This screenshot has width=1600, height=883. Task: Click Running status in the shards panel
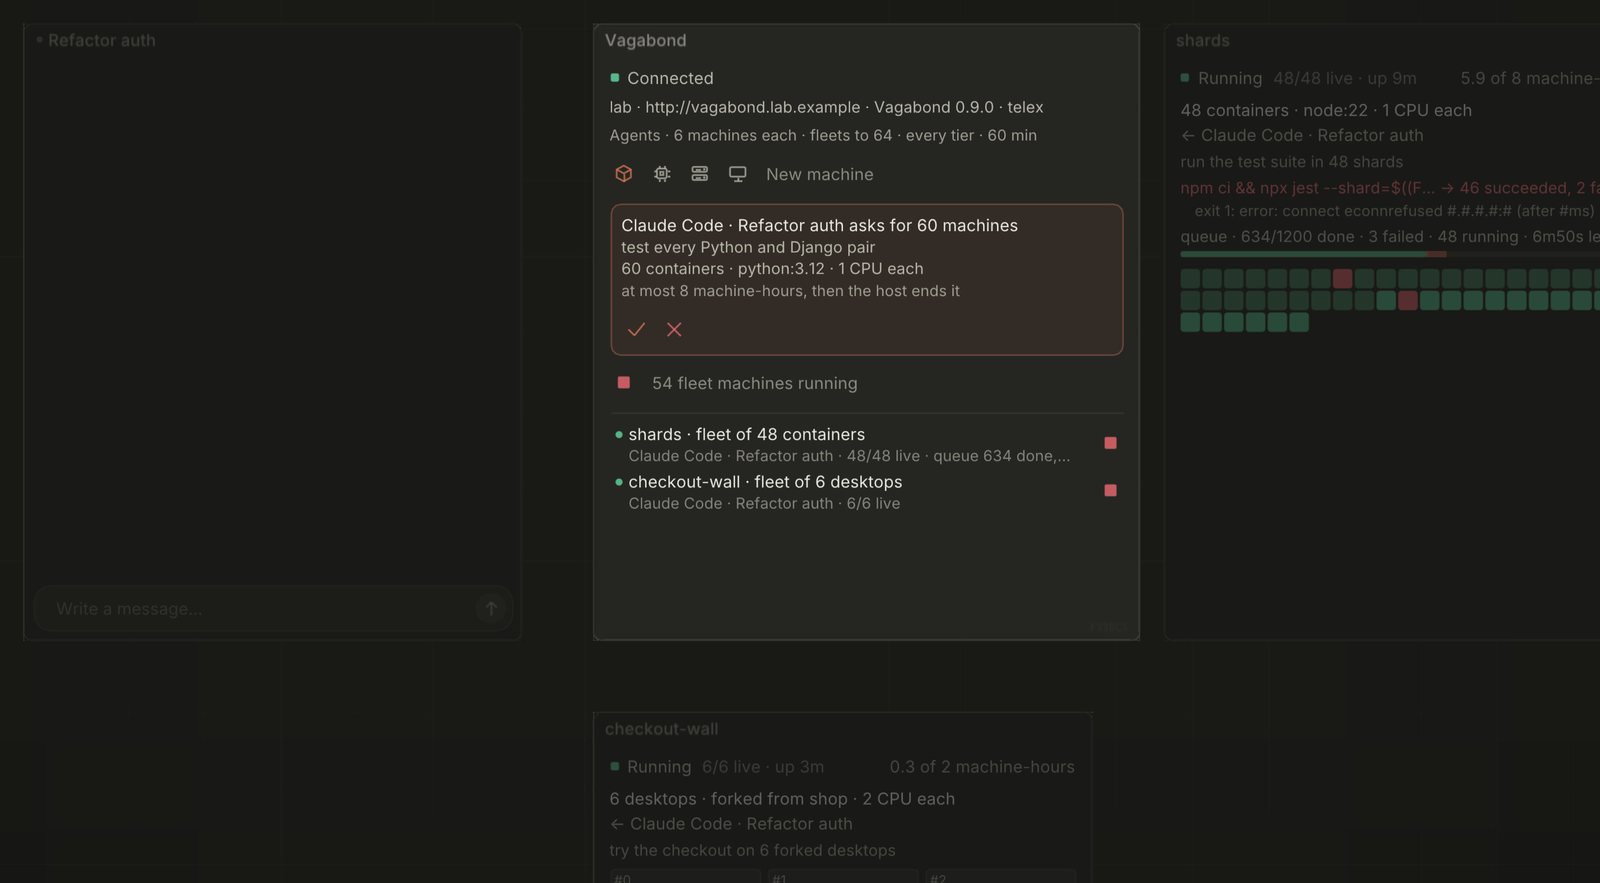click(x=1221, y=78)
